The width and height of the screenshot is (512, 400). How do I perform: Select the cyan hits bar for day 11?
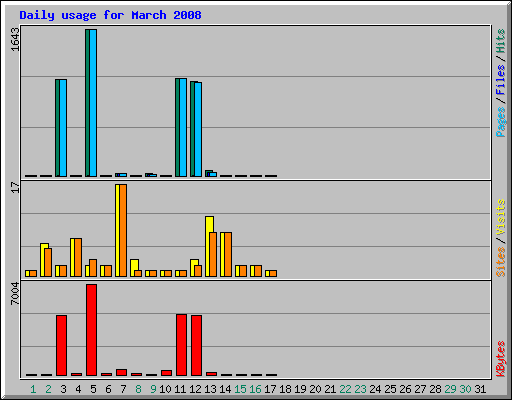[x=183, y=127]
